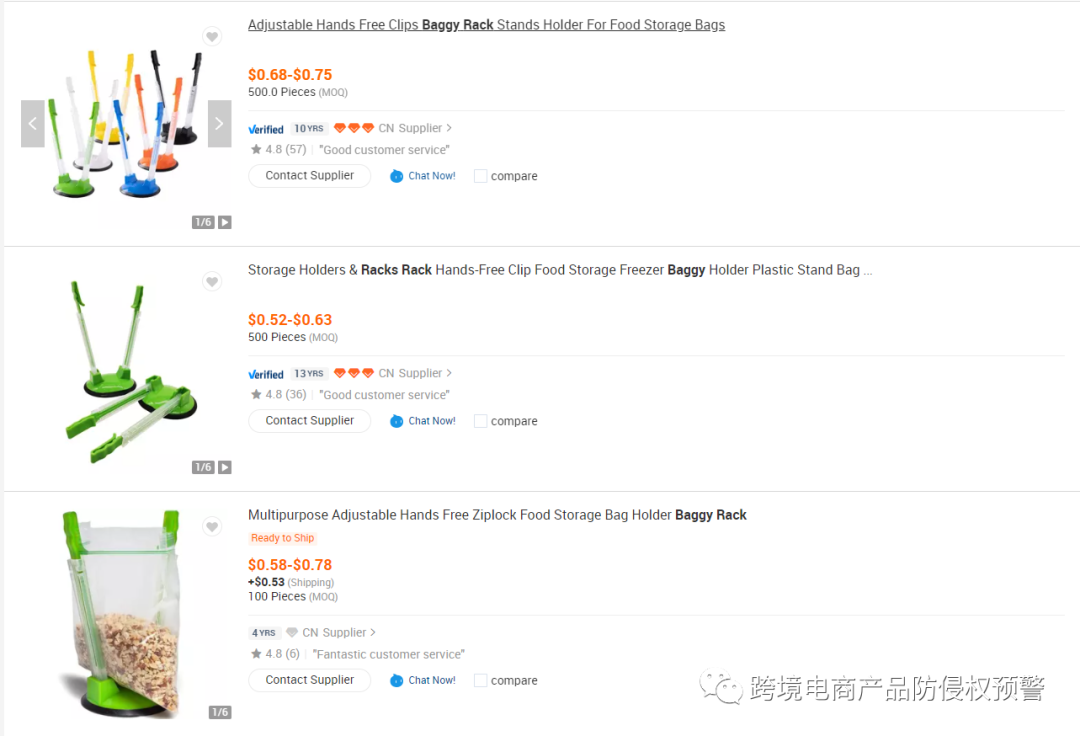Expand CN Supplier arrow for 13 YRS seller
The height and width of the screenshot is (736, 1080).
tap(449, 373)
